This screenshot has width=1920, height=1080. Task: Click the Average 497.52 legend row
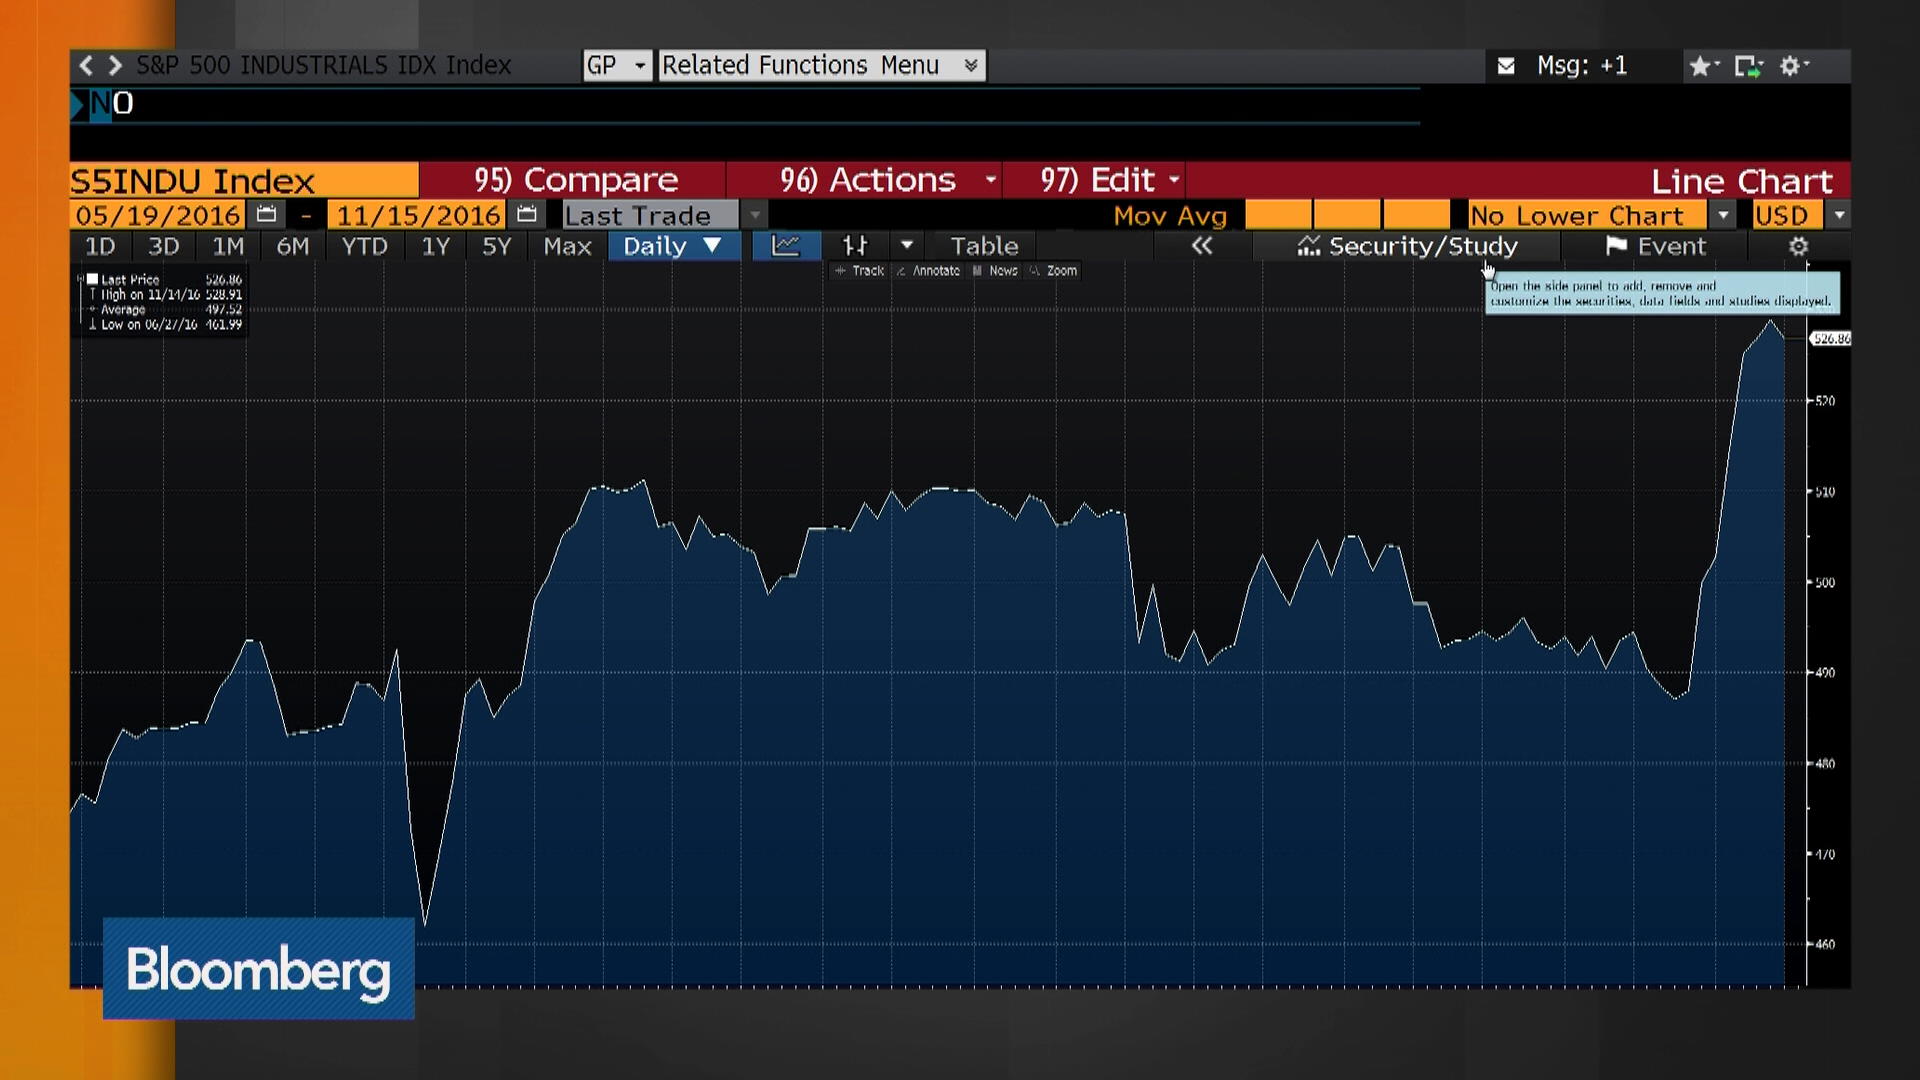165,310
